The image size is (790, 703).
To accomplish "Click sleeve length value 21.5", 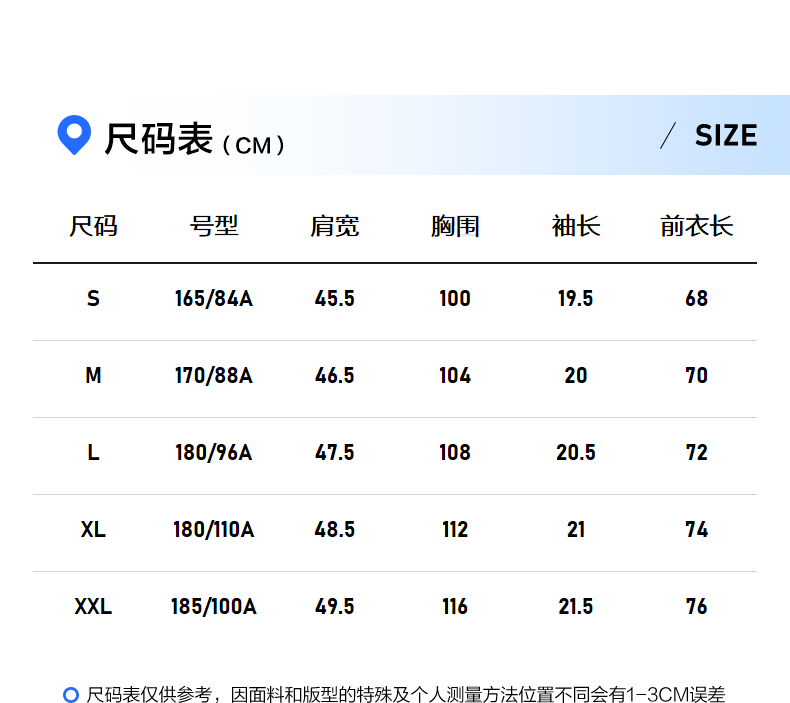I will [576, 606].
